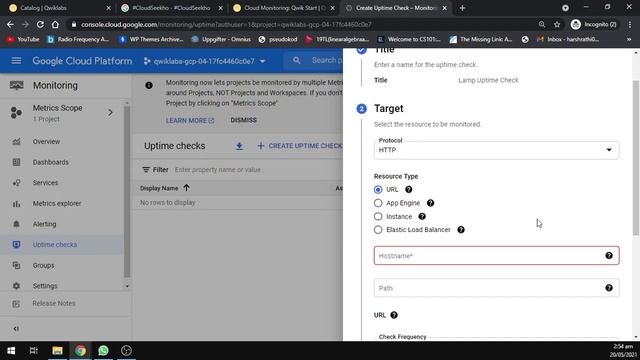Viewport: 640px width, 360px height.
Task: Click the Monitoring header icon
Action: point(16,85)
